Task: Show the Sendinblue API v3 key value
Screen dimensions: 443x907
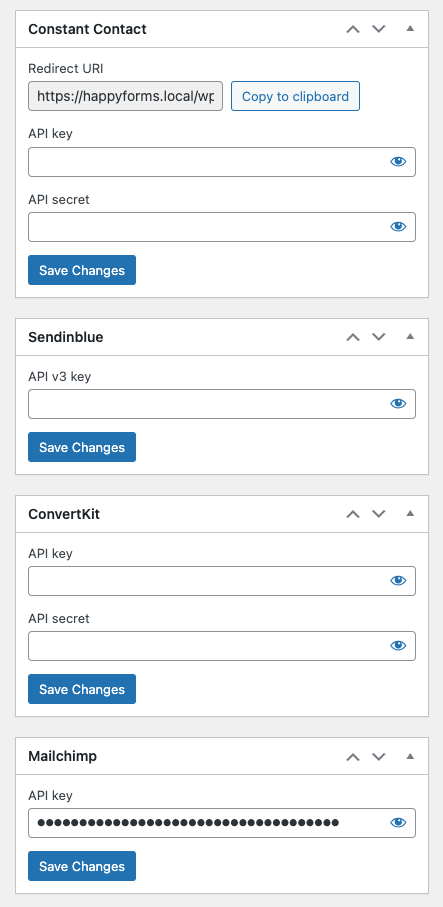Action: 398,404
